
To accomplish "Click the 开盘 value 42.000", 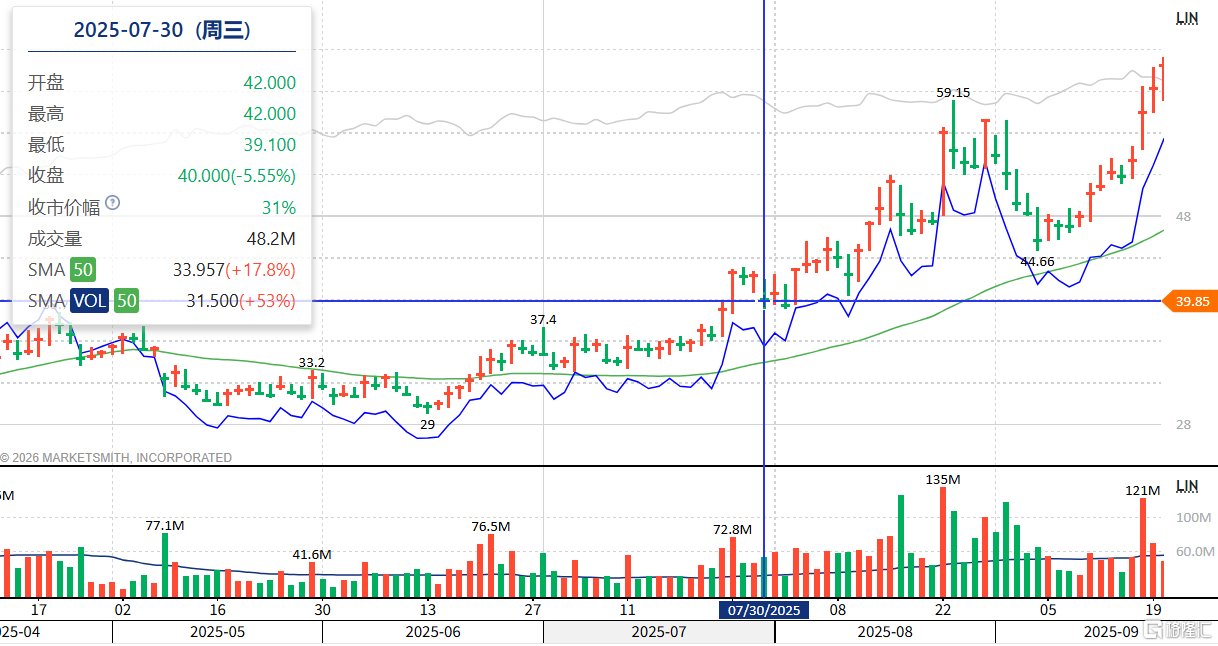I will point(270,83).
